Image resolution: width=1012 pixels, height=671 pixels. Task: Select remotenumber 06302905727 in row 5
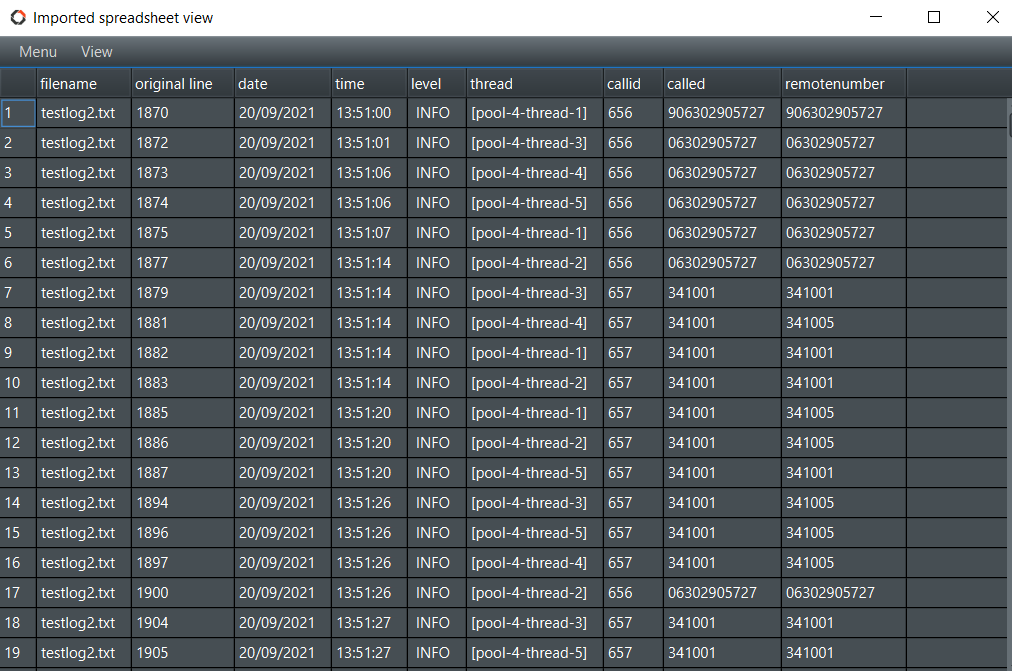click(844, 233)
